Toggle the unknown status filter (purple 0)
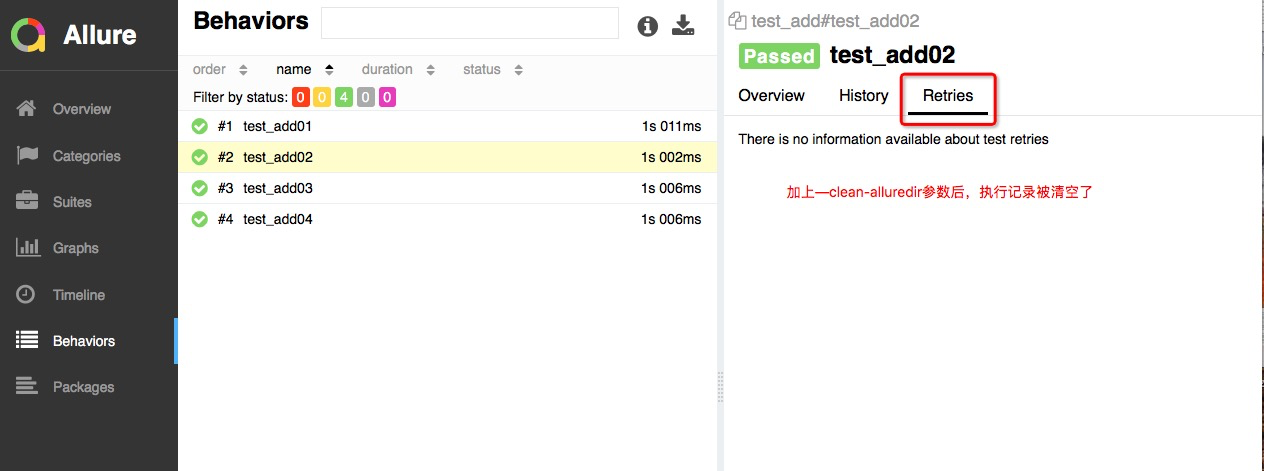The width and height of the screenshot is (1264, 471). (387, 97)
